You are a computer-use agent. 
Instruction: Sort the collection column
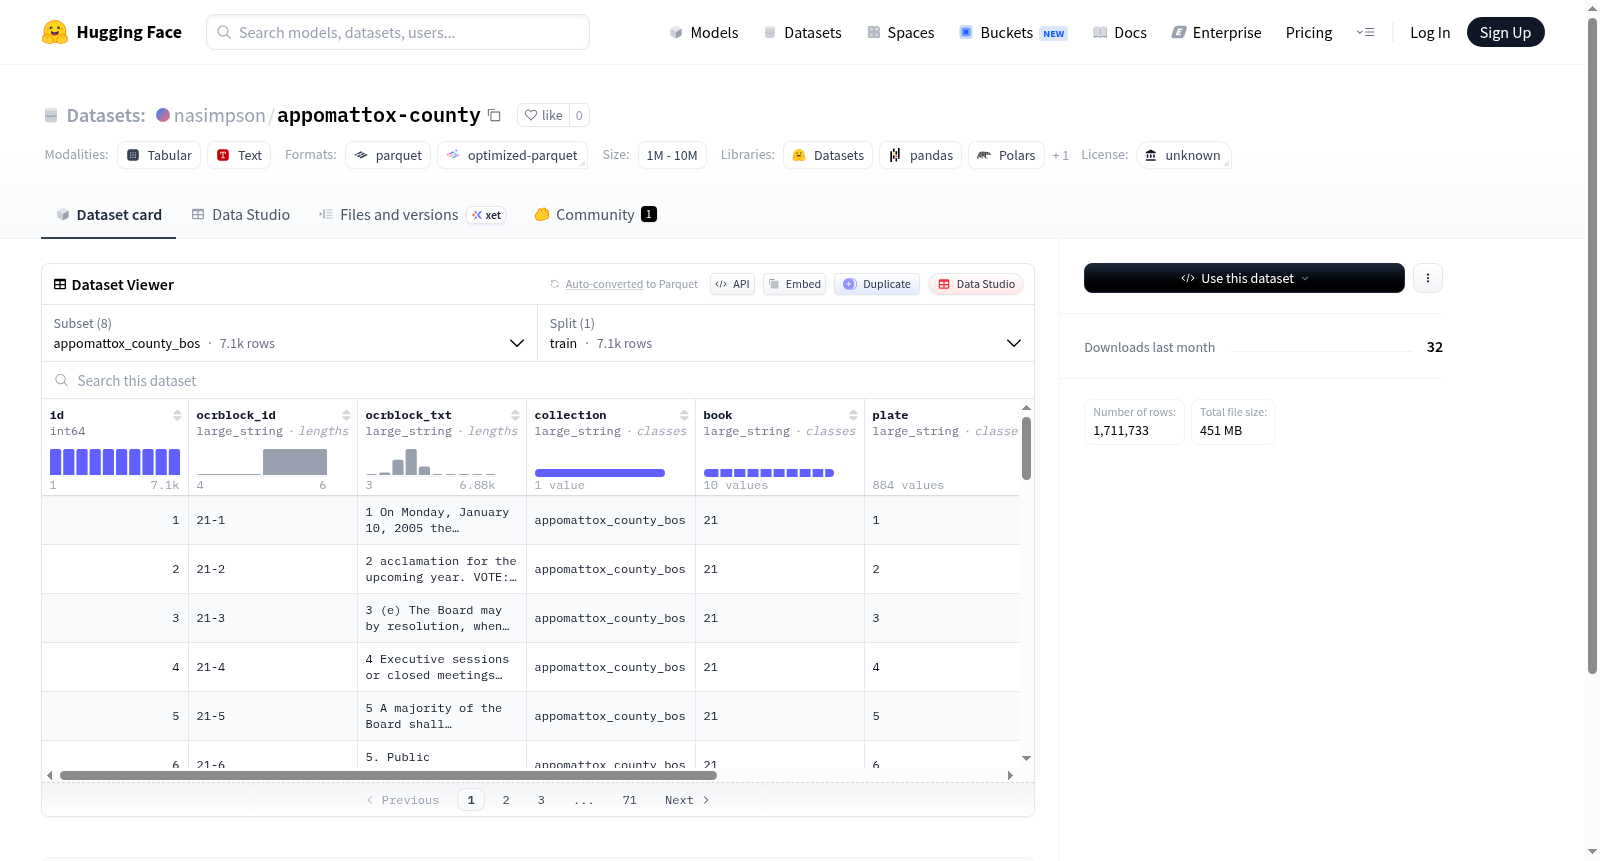tap(684, 415)
